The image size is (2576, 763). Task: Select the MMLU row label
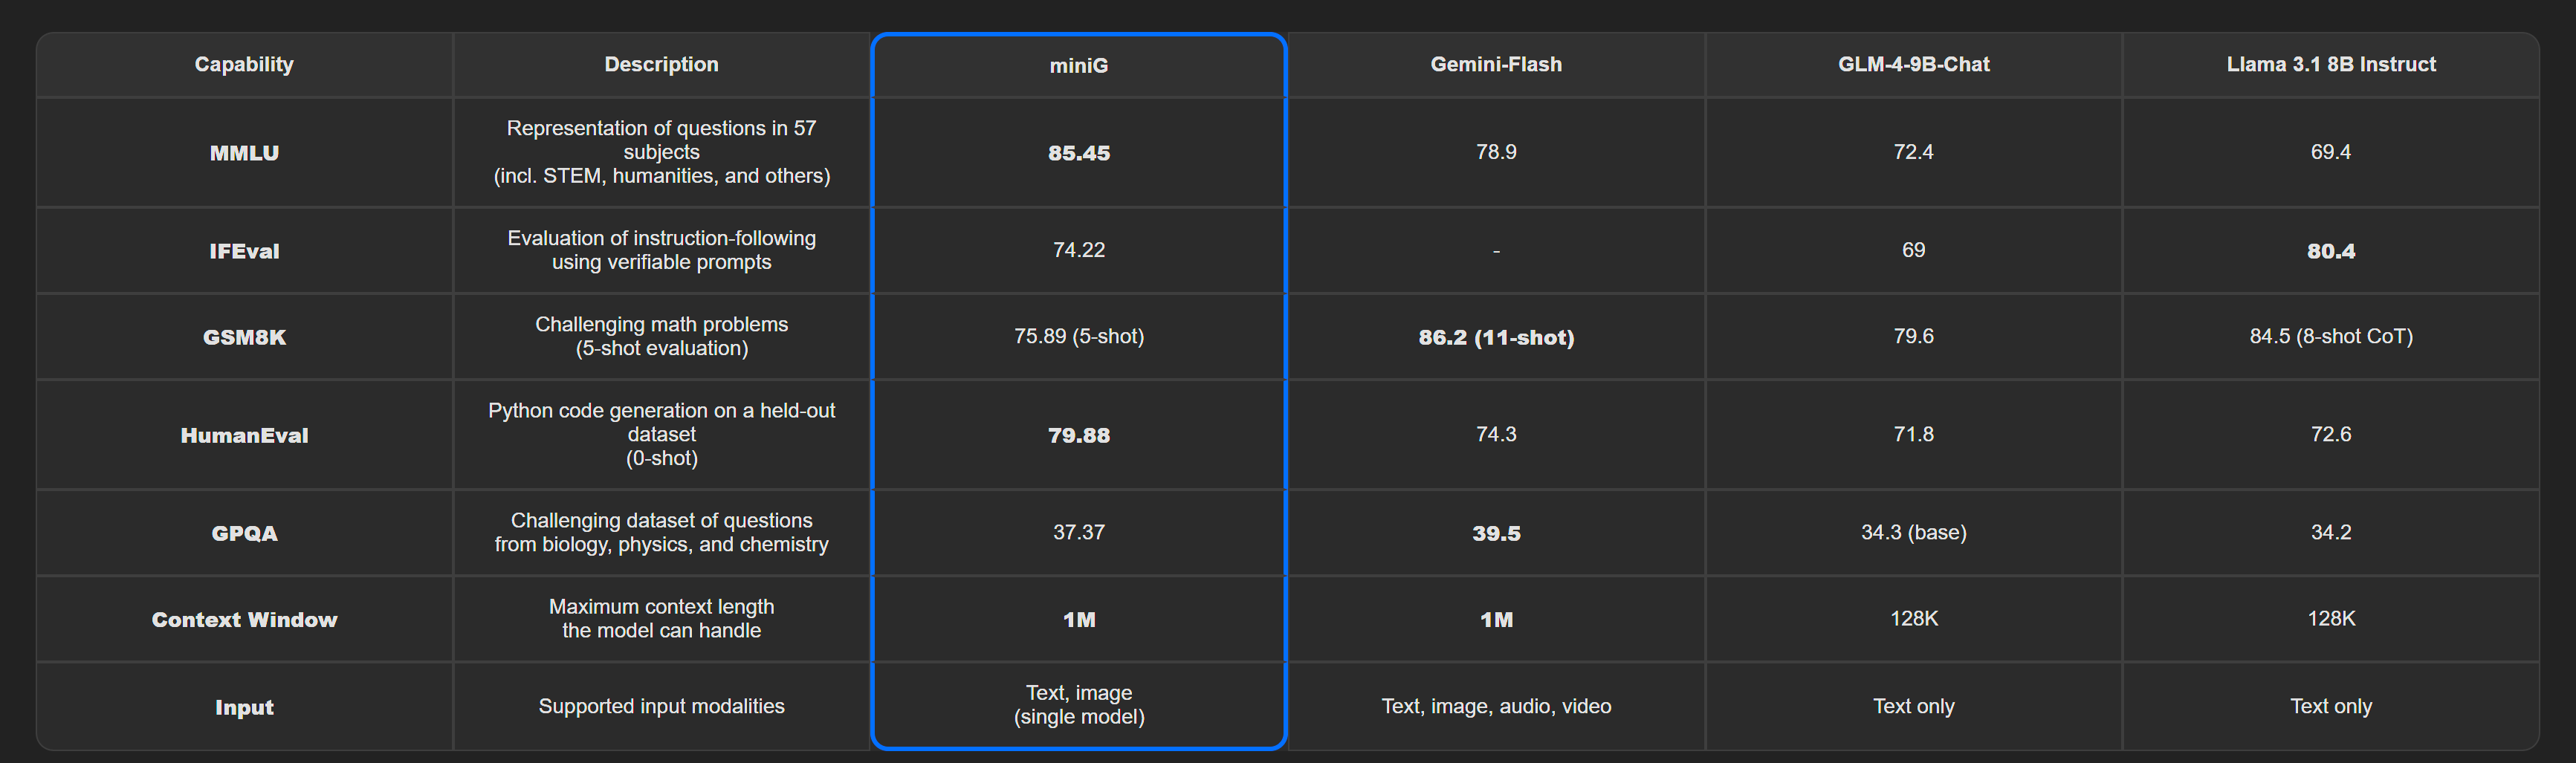244,153
